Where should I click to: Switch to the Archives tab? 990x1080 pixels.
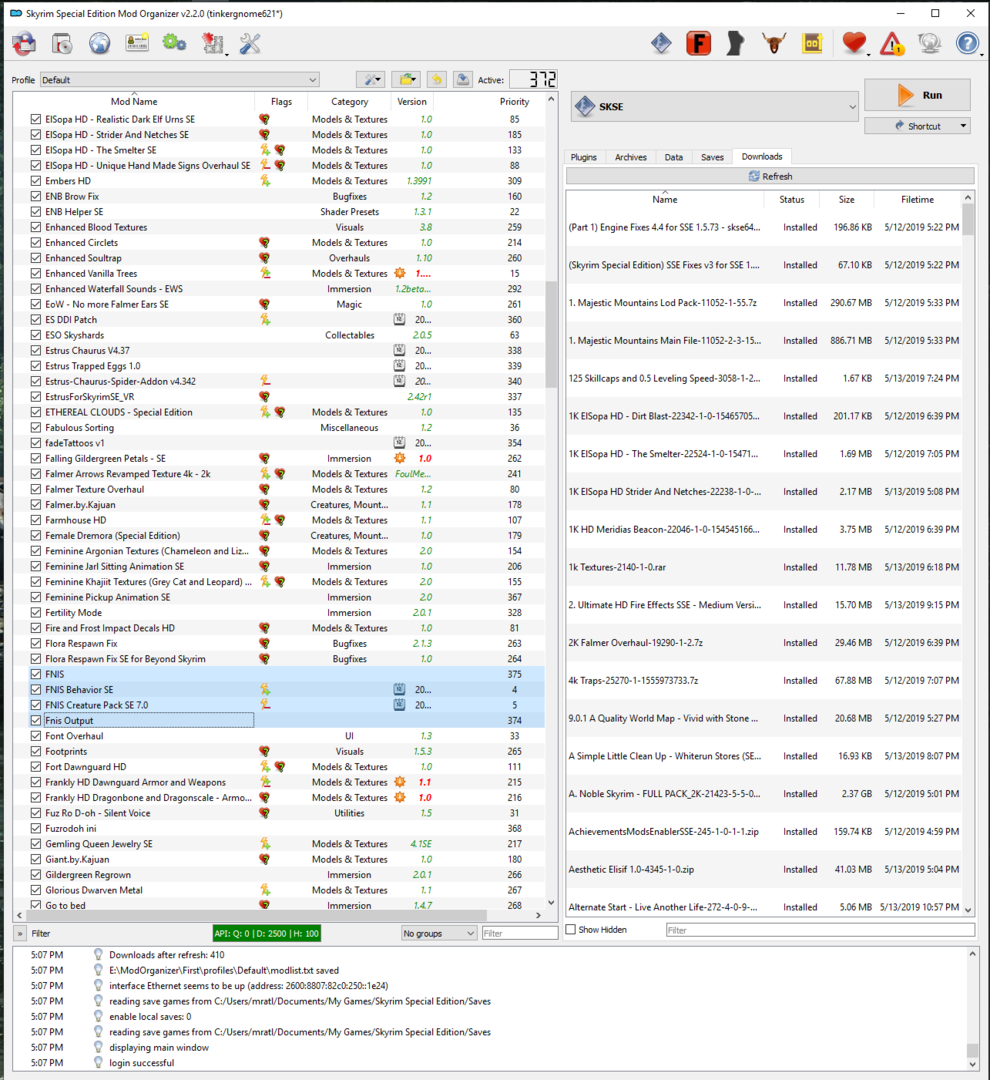click(630, 157)
